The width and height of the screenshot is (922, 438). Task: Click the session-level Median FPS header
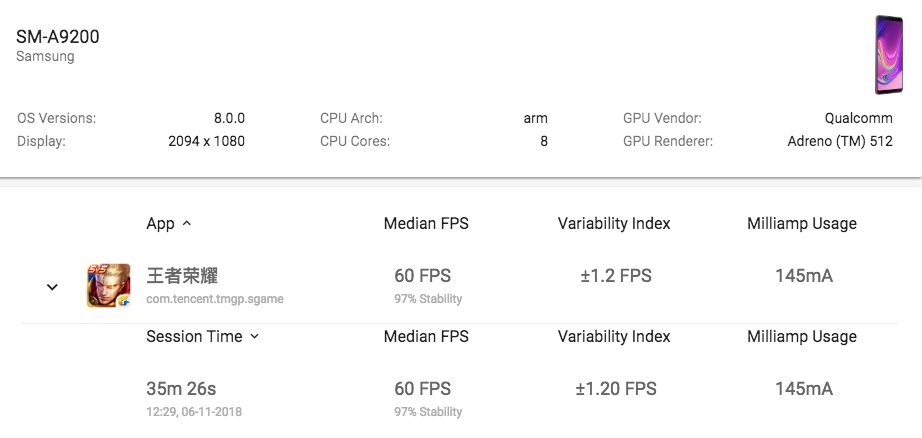click(426, 337)
